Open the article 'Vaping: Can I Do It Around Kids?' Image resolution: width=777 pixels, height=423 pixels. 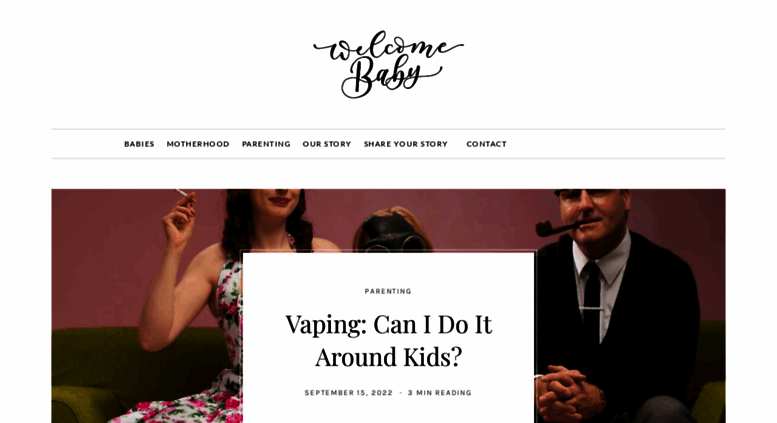point(388,341)
